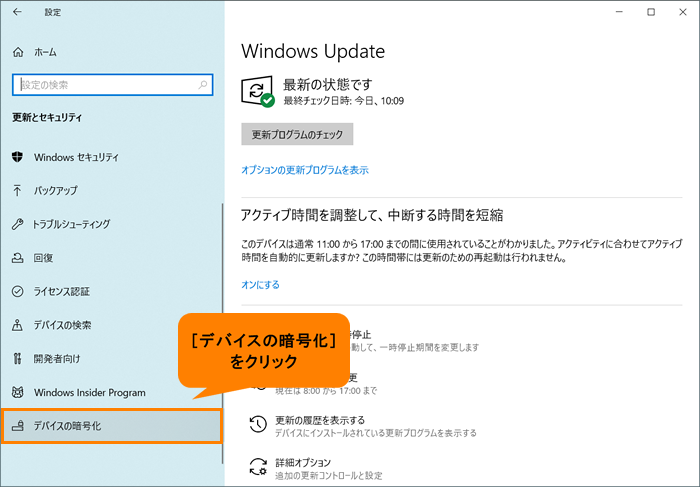
Task: Maximize the Settings window
Action: [651, 12]
